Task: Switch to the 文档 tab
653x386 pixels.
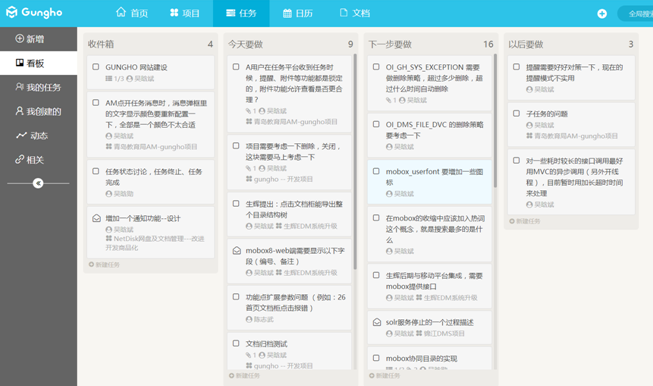Action: point(355,13)
